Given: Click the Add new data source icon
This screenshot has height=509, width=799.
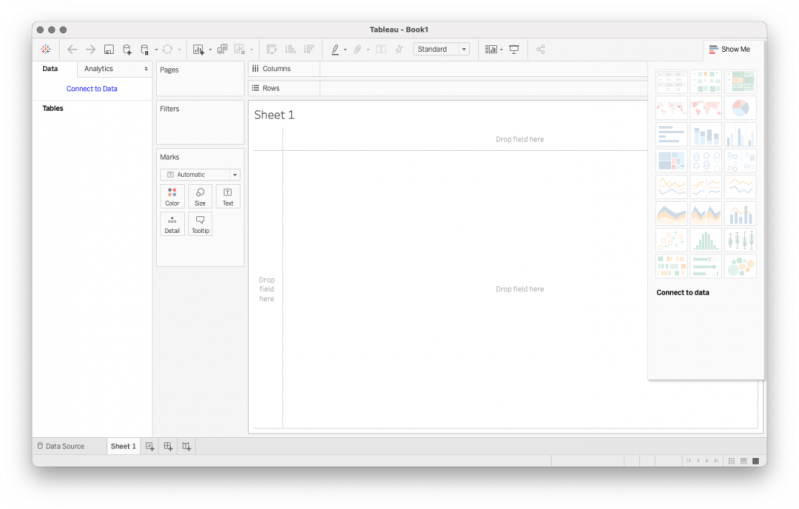Looking at the screenshot, I should [127, 49].
